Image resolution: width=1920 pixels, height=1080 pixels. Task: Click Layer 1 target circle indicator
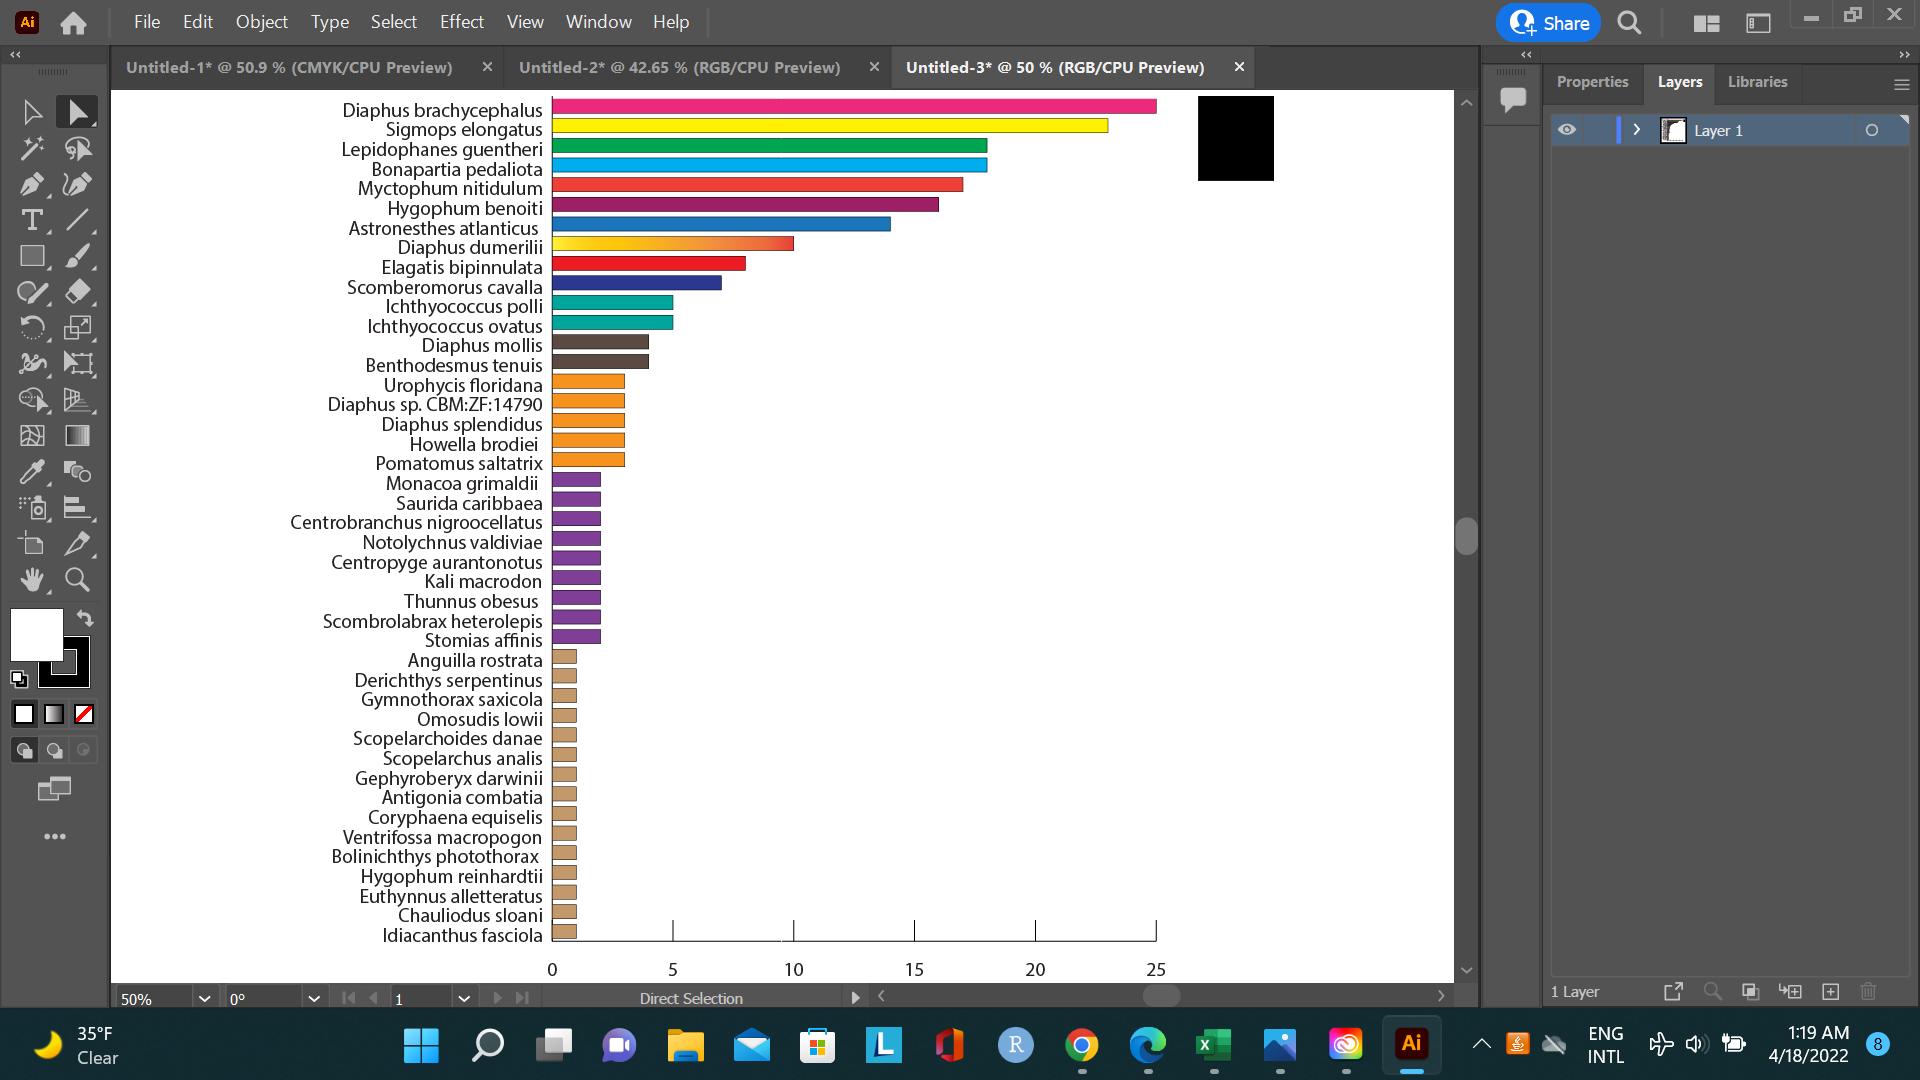tap(1872, 130)
